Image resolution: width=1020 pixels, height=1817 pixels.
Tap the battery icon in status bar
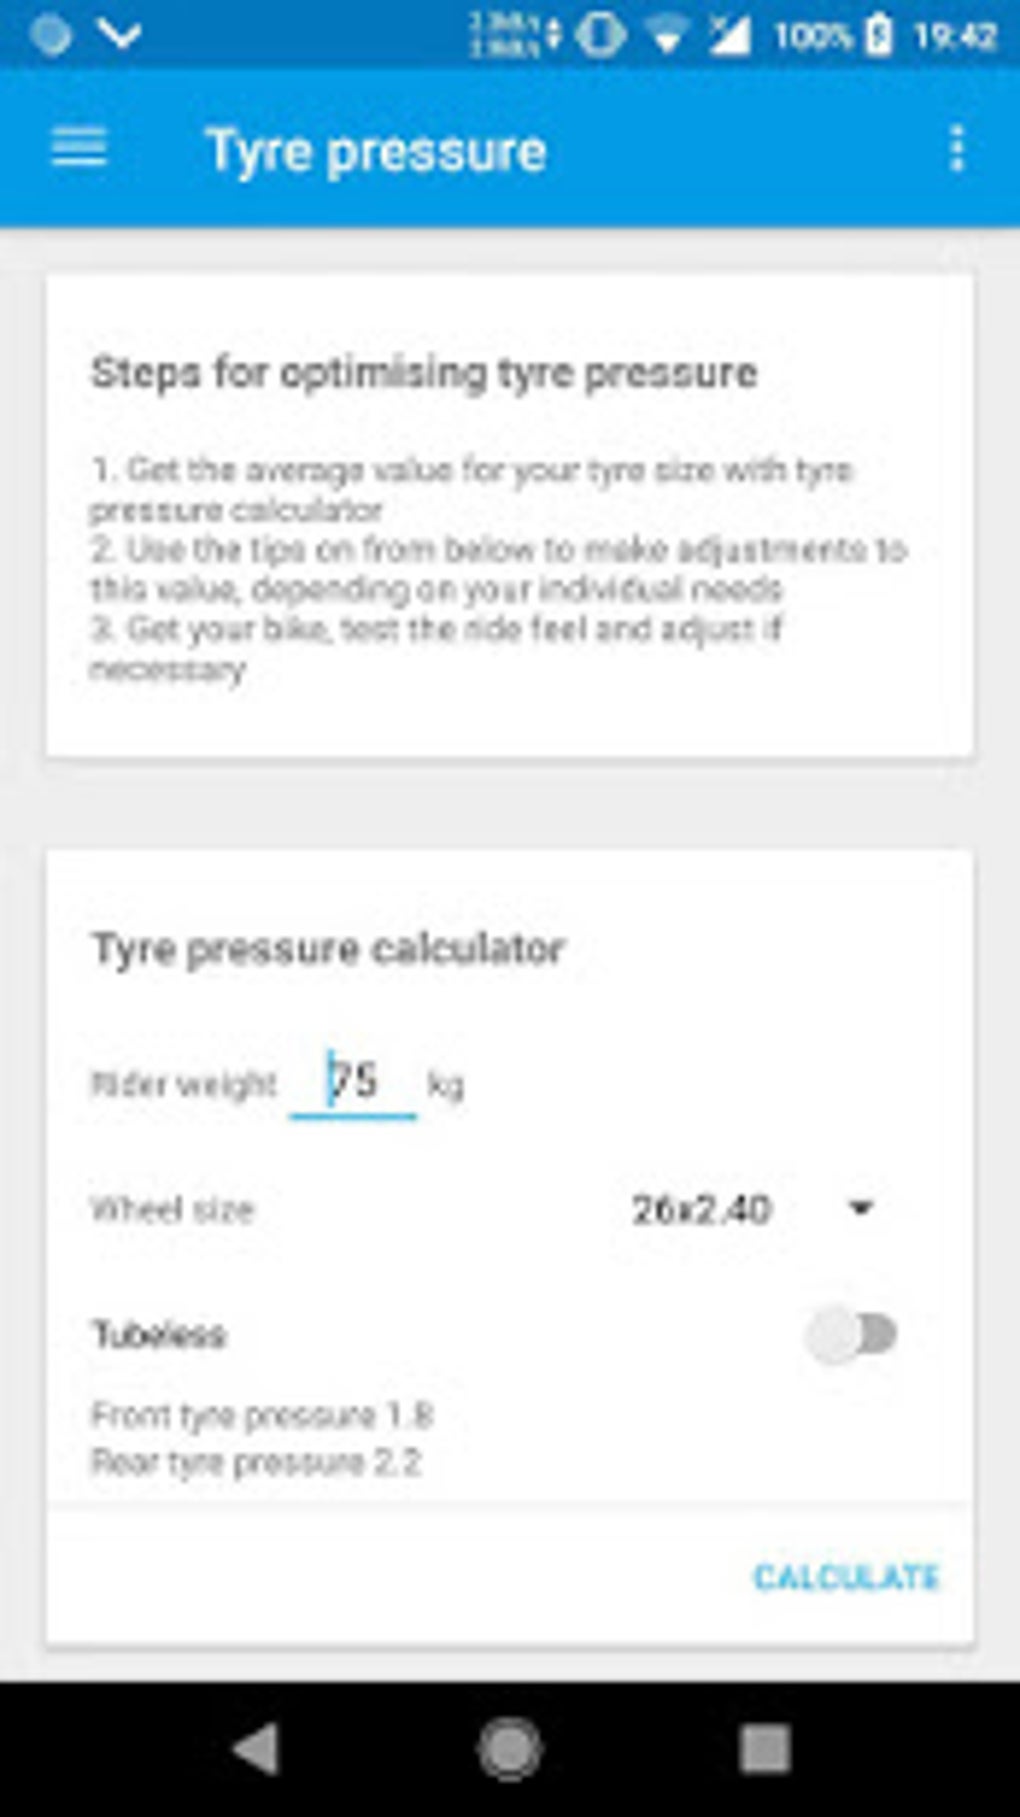(x=878, y=37)
